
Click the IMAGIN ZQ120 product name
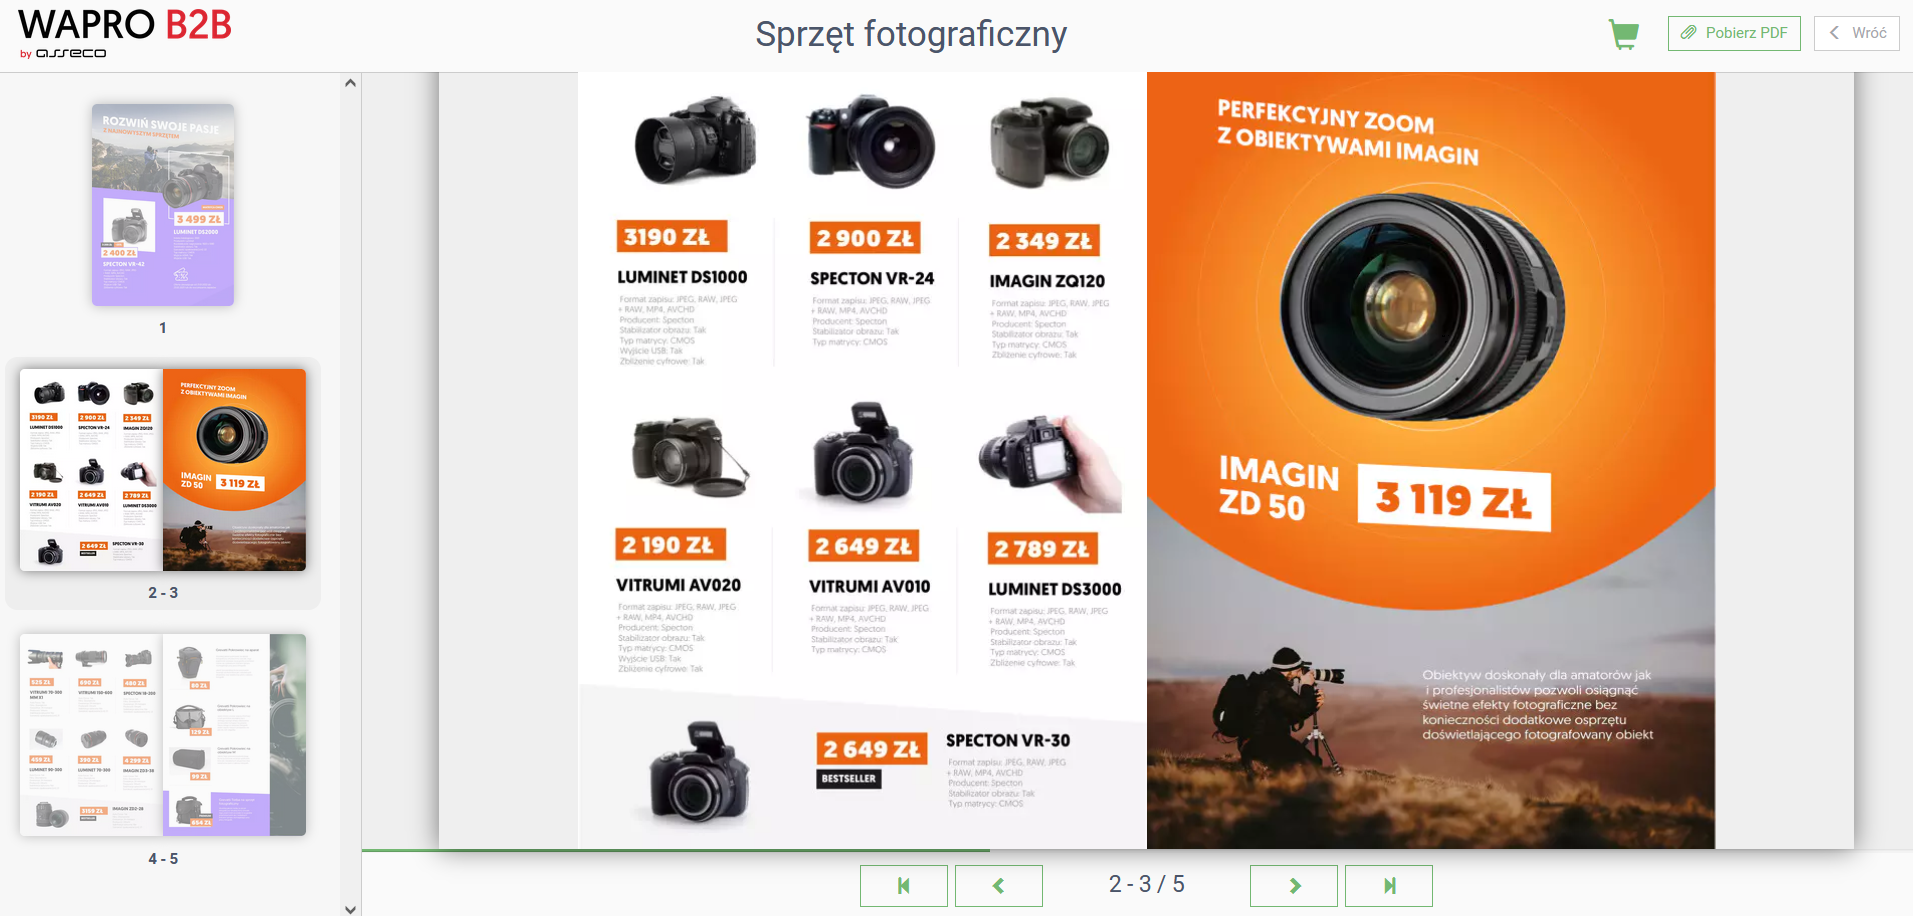[1047, 282]
